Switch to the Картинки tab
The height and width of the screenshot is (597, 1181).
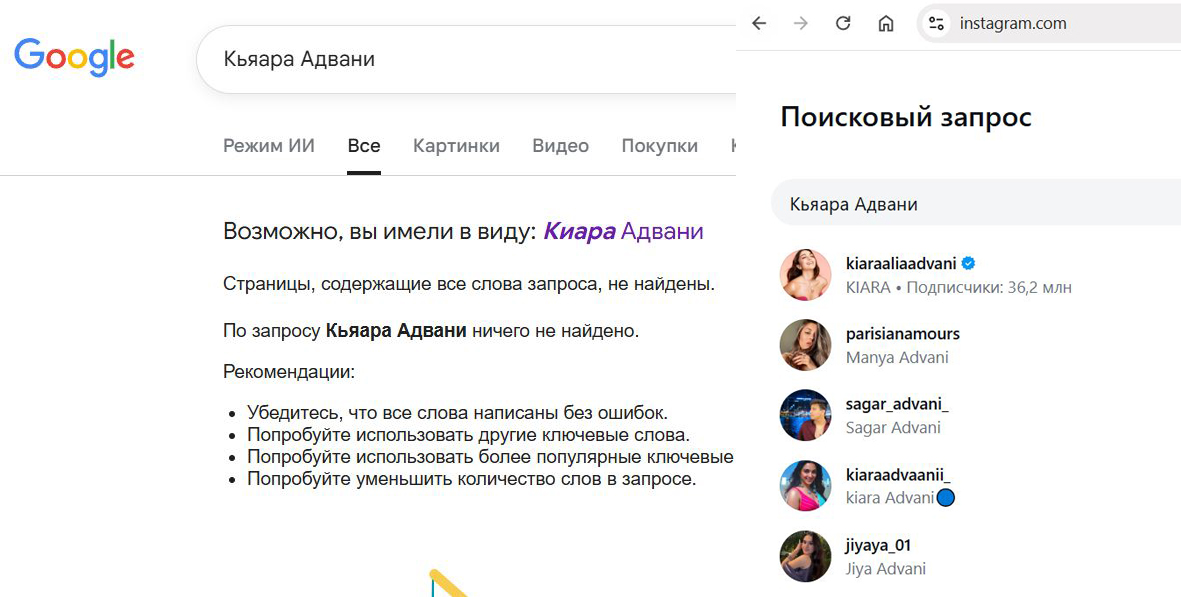[x=456, y=146]
